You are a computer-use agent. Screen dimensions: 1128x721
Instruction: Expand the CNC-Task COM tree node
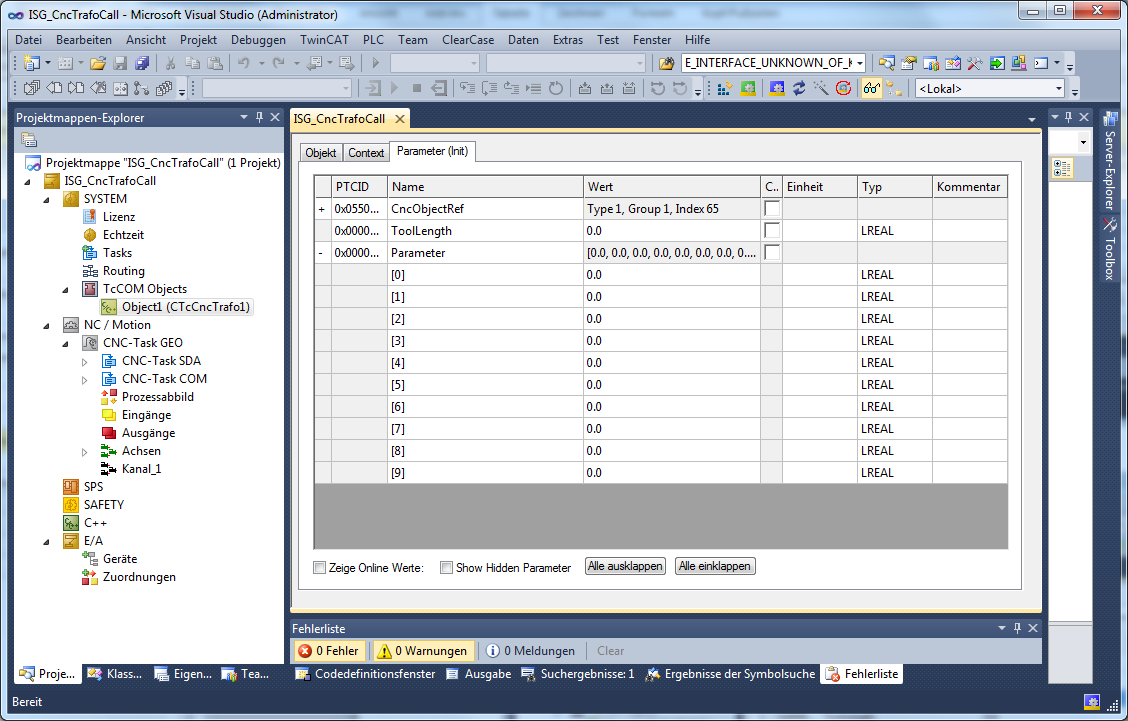pyautogui.click(x=84, y=380)
